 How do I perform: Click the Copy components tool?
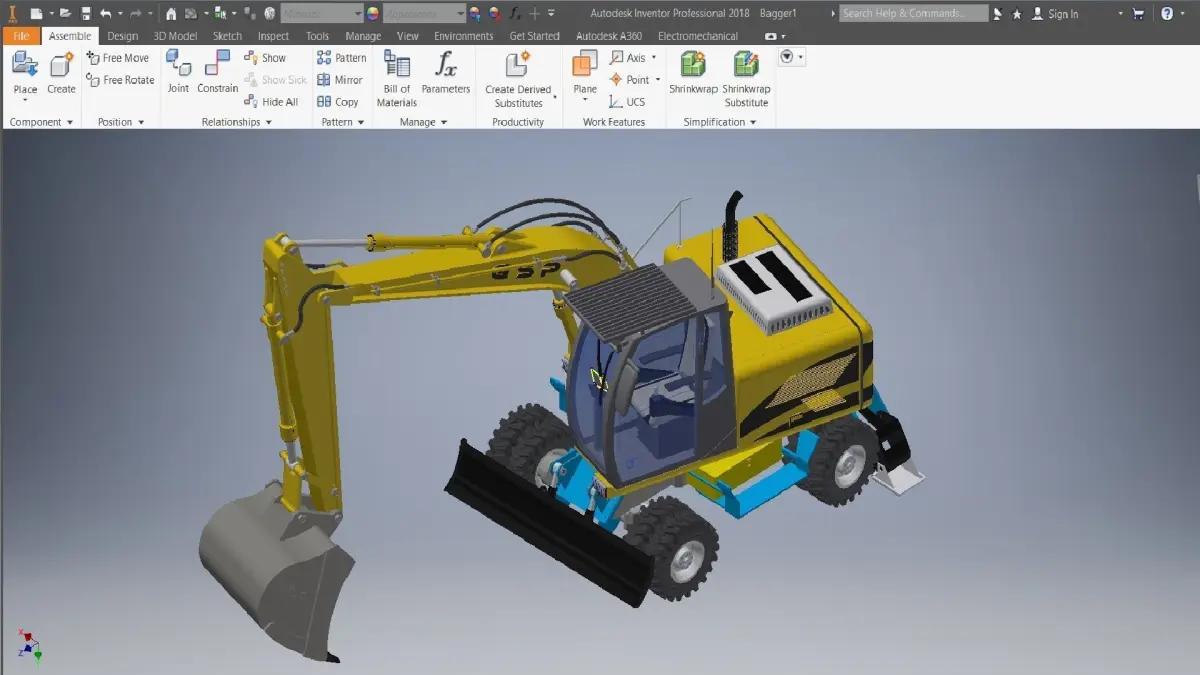[x=338, y=102]
